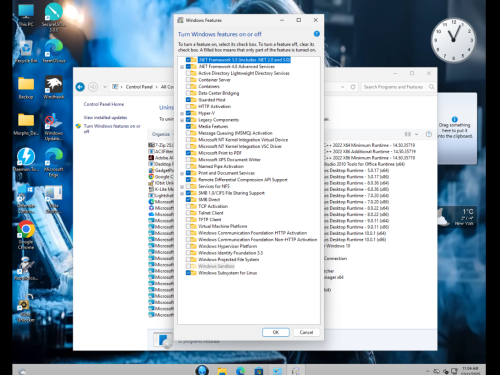Toggle the Microsoft Print to PDF checkbox
500x375 pixels.
(x=188, y=153)
